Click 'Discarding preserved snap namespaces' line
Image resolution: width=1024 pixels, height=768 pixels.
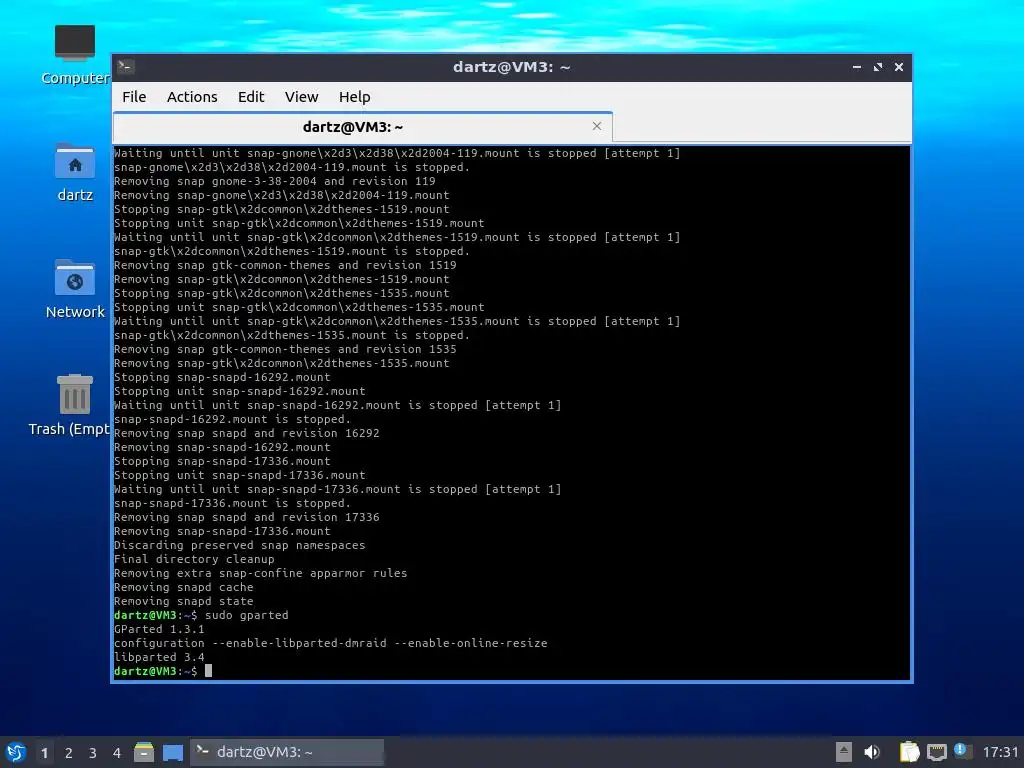240,545
